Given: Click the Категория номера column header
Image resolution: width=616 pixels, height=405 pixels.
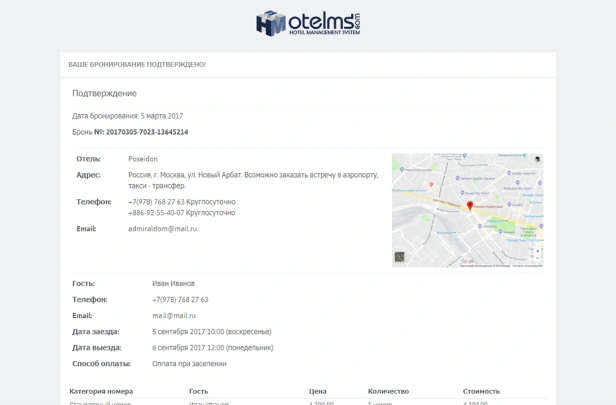Looking at the screenshot, I should [101, 391].
